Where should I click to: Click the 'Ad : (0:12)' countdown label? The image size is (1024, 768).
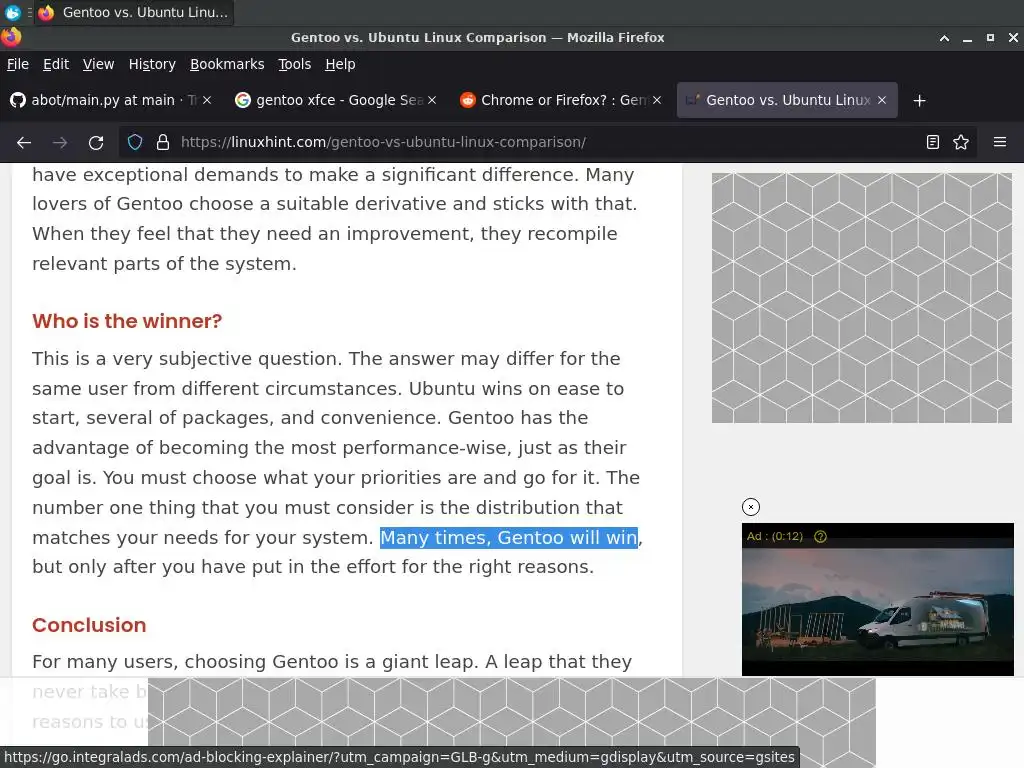(x=775, y=536)
